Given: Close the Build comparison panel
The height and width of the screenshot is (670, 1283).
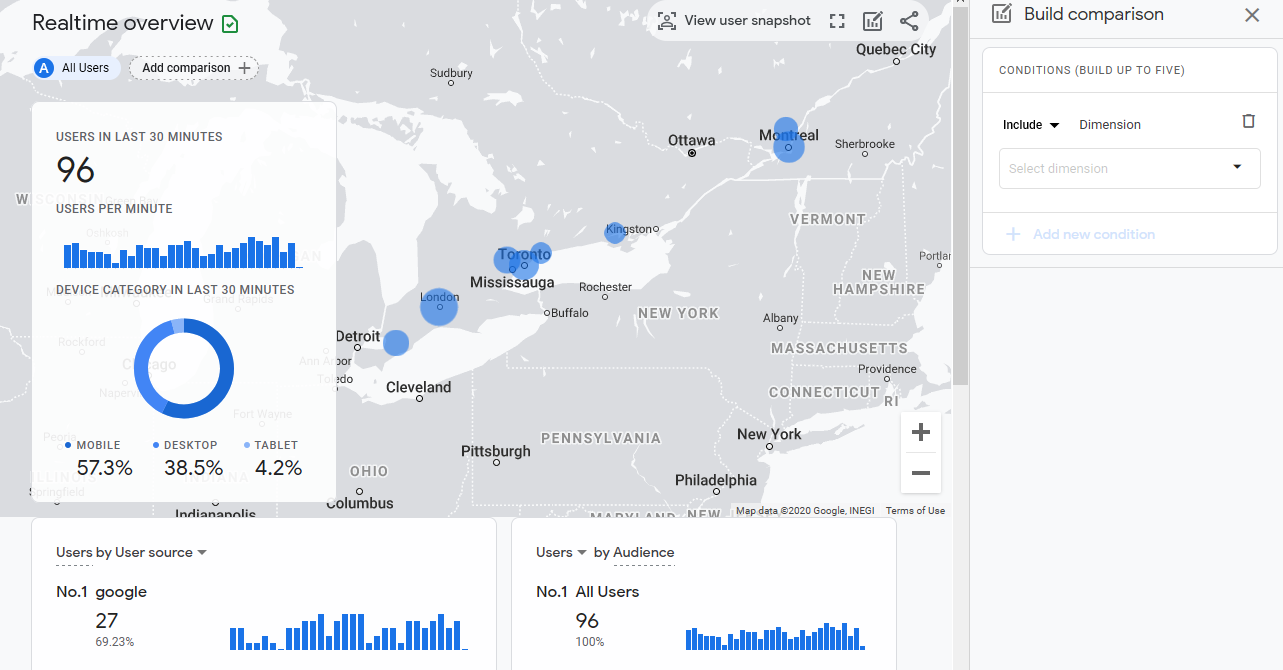Looking at the screenshot, I should coord(1252,15).
